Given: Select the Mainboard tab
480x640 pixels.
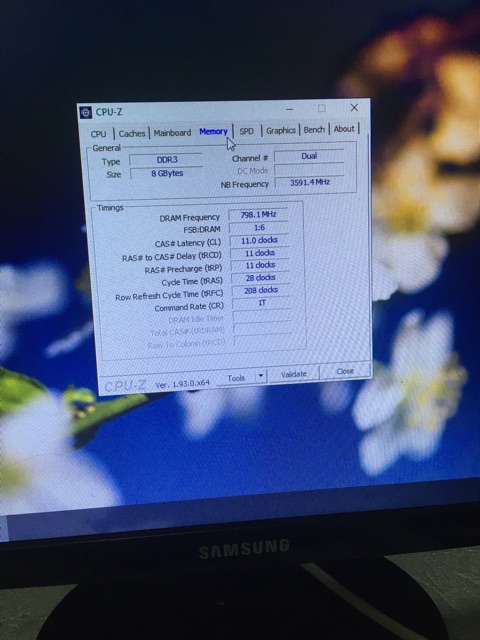Looking at the screenshot, I should (x=172, y=133).
